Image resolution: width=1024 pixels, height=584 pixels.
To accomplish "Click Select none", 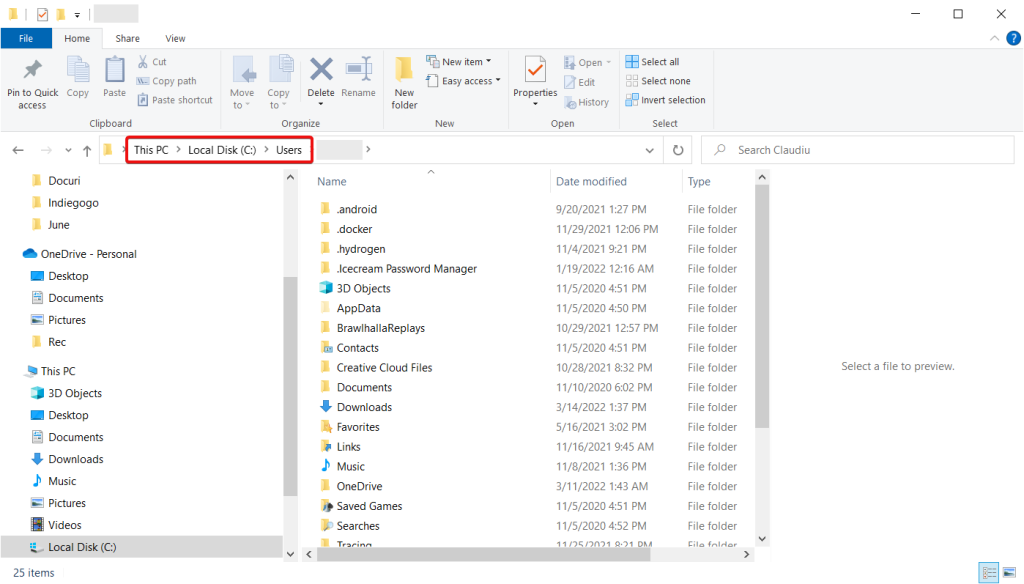I will click(x=659, y=81).
